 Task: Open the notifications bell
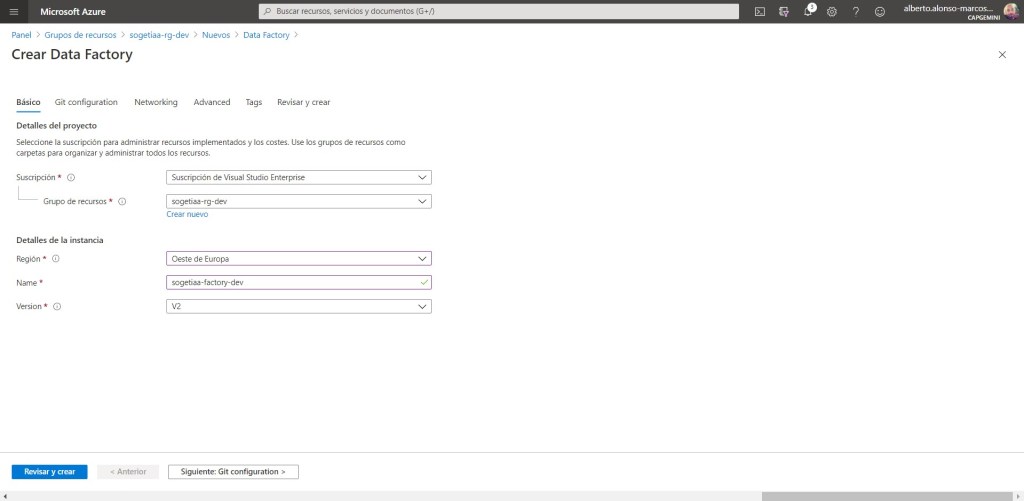[808, 11]
